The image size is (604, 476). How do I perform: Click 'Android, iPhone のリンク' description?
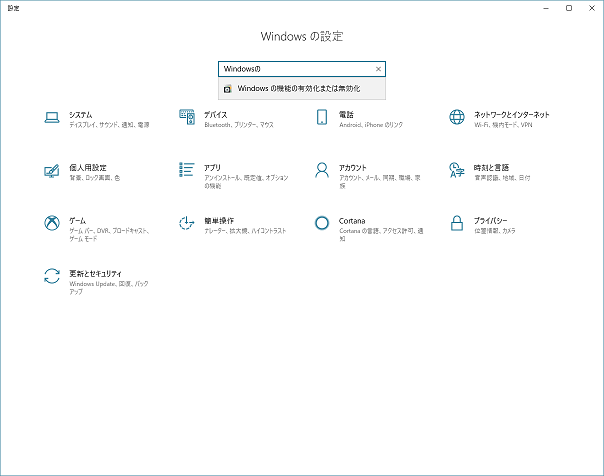pyautogui.click(x=371, y=125)
